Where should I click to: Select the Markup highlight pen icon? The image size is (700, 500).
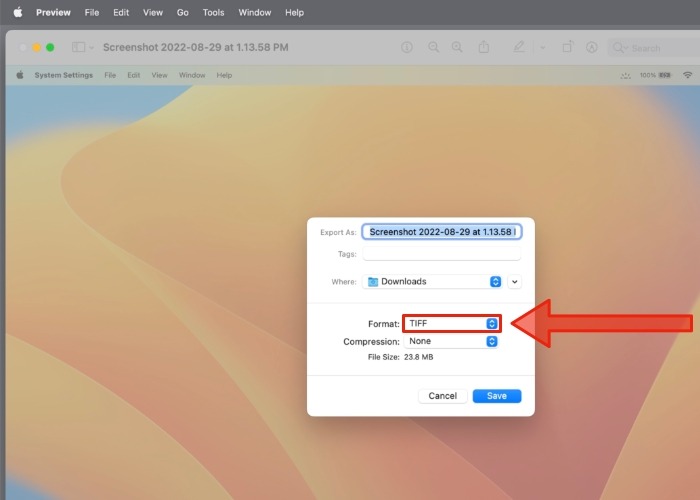(x=519, y=47)
